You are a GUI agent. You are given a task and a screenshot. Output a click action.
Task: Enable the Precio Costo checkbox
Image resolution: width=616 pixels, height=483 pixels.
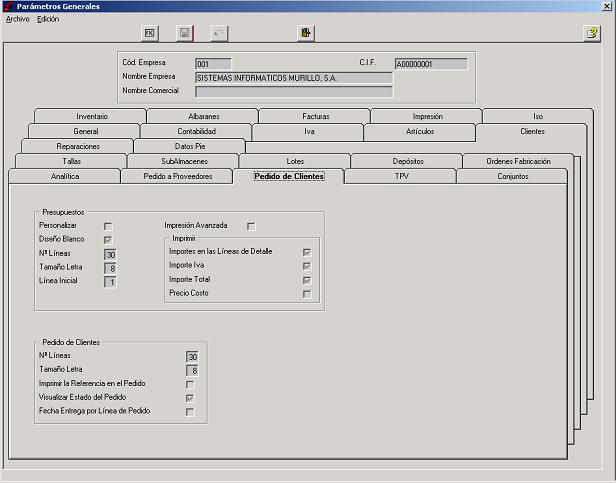pos(307,294)
